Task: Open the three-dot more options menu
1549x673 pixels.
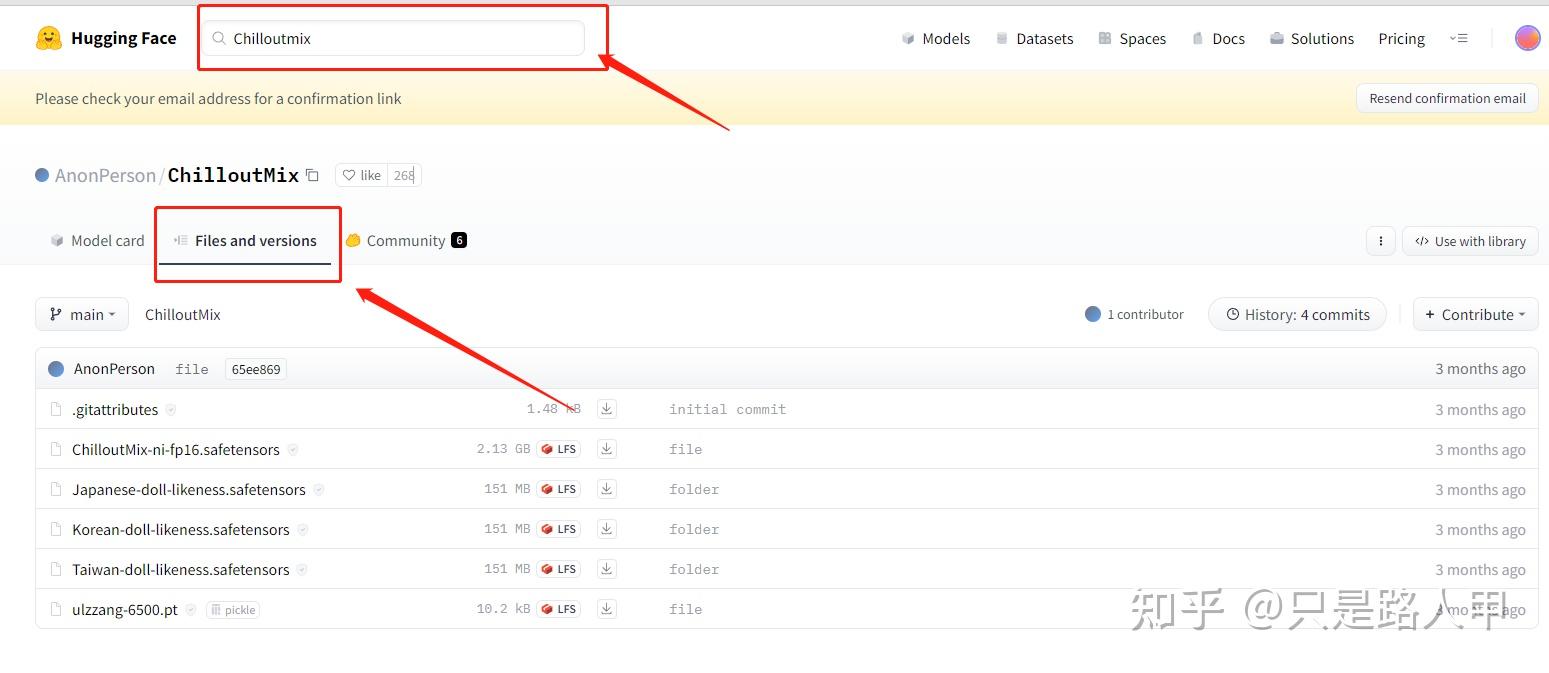Action: [x=1380, y=241]
